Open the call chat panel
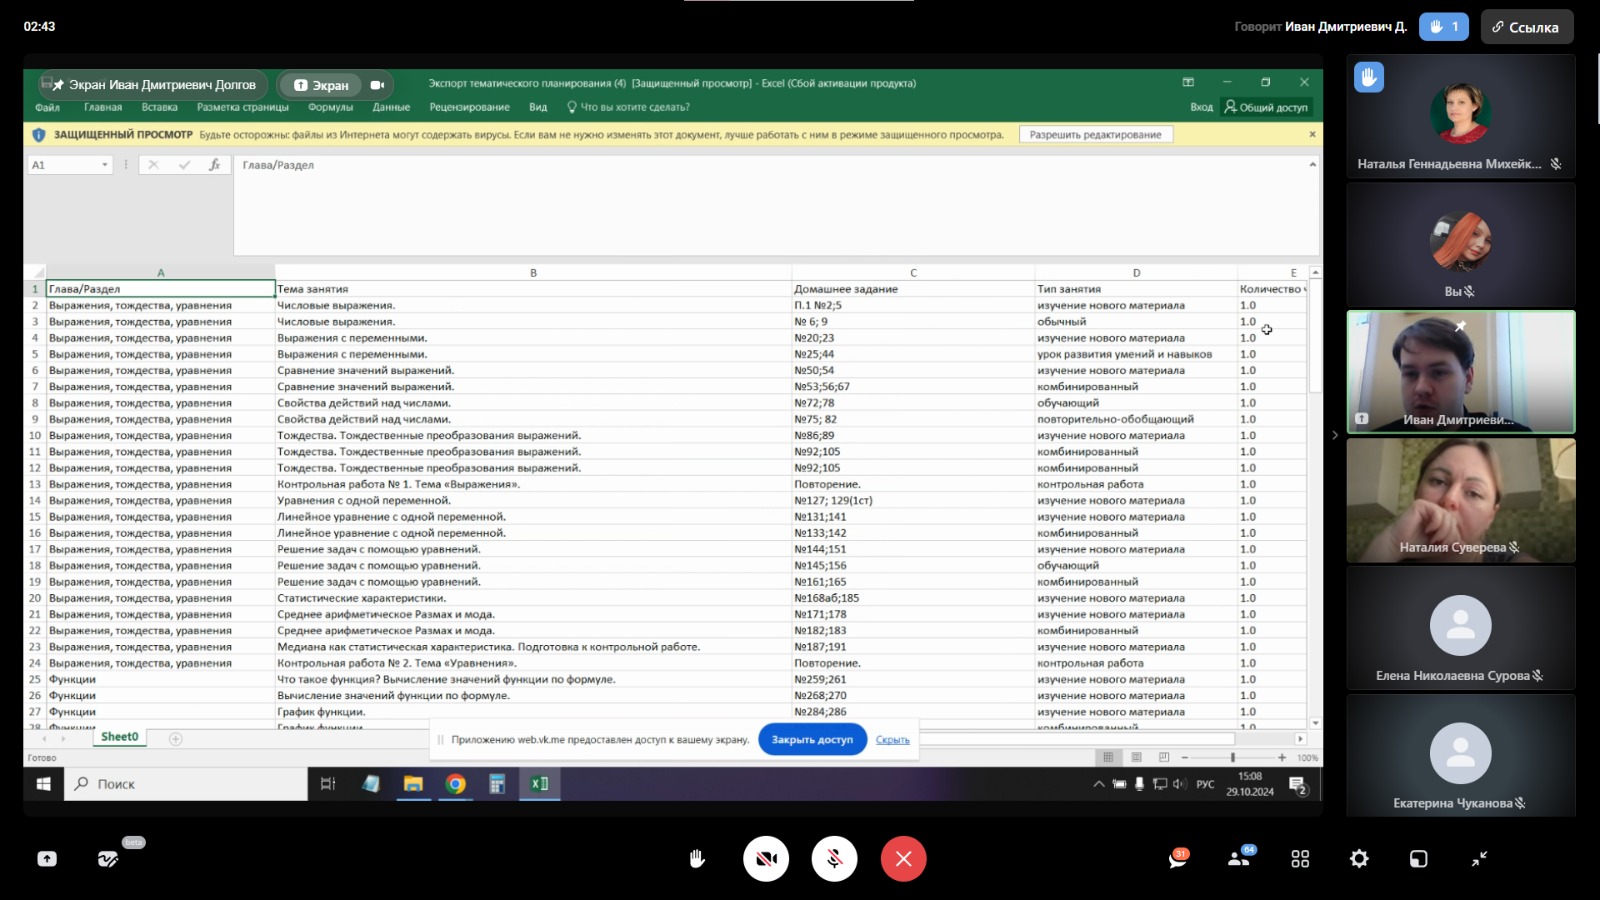This screenshot has width=1600, height=900. click(1178, 859)
